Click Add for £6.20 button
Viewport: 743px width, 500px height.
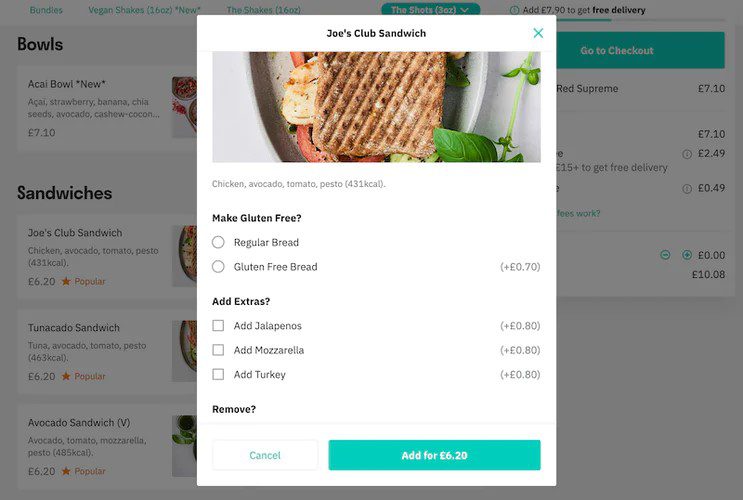435,455
